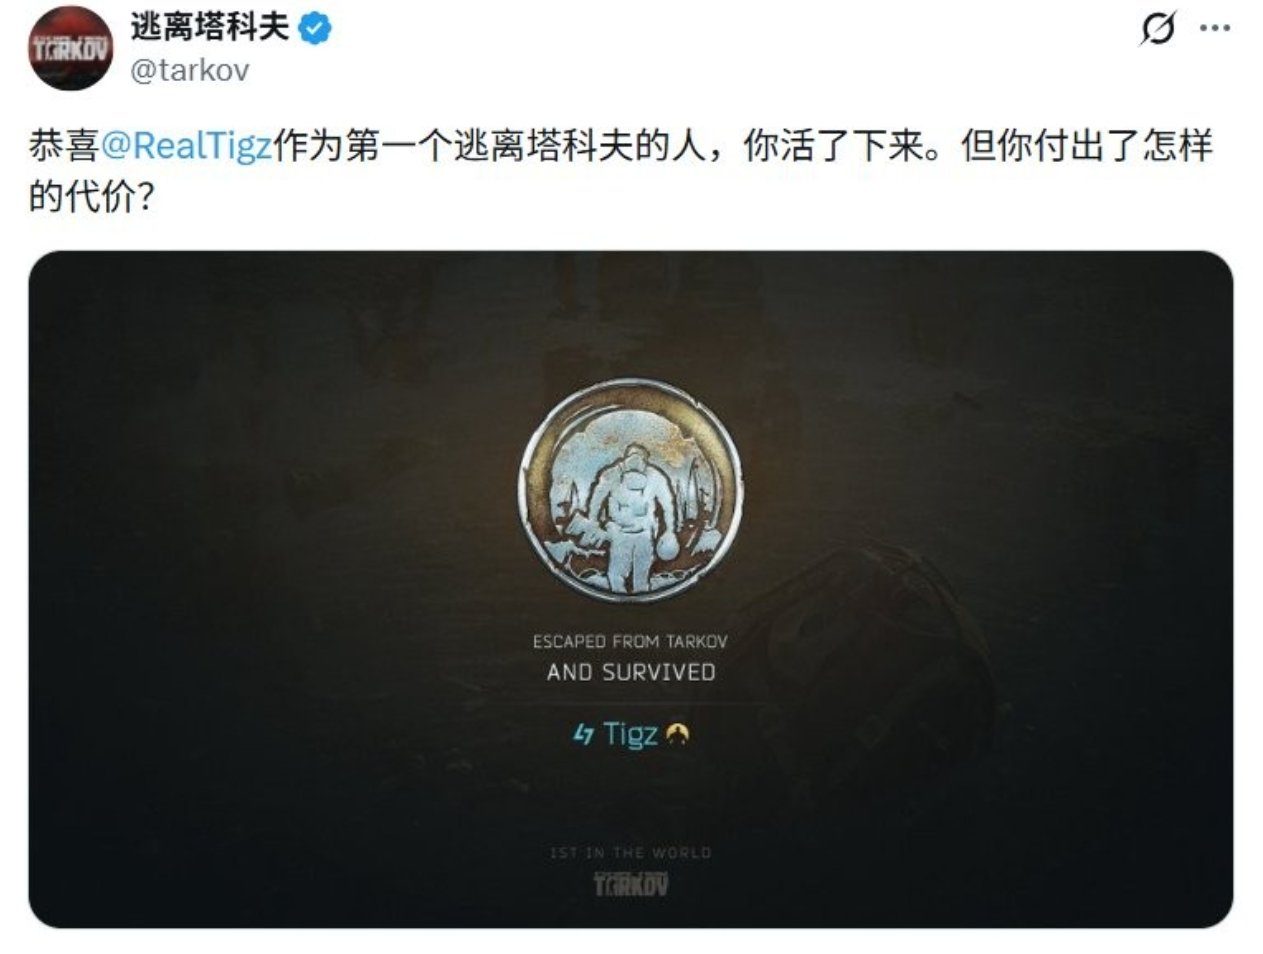The height and width of the screenshot is (954, 1263).
Task: Click the yellow badge icon after Tigz
Action: point(677,735)
